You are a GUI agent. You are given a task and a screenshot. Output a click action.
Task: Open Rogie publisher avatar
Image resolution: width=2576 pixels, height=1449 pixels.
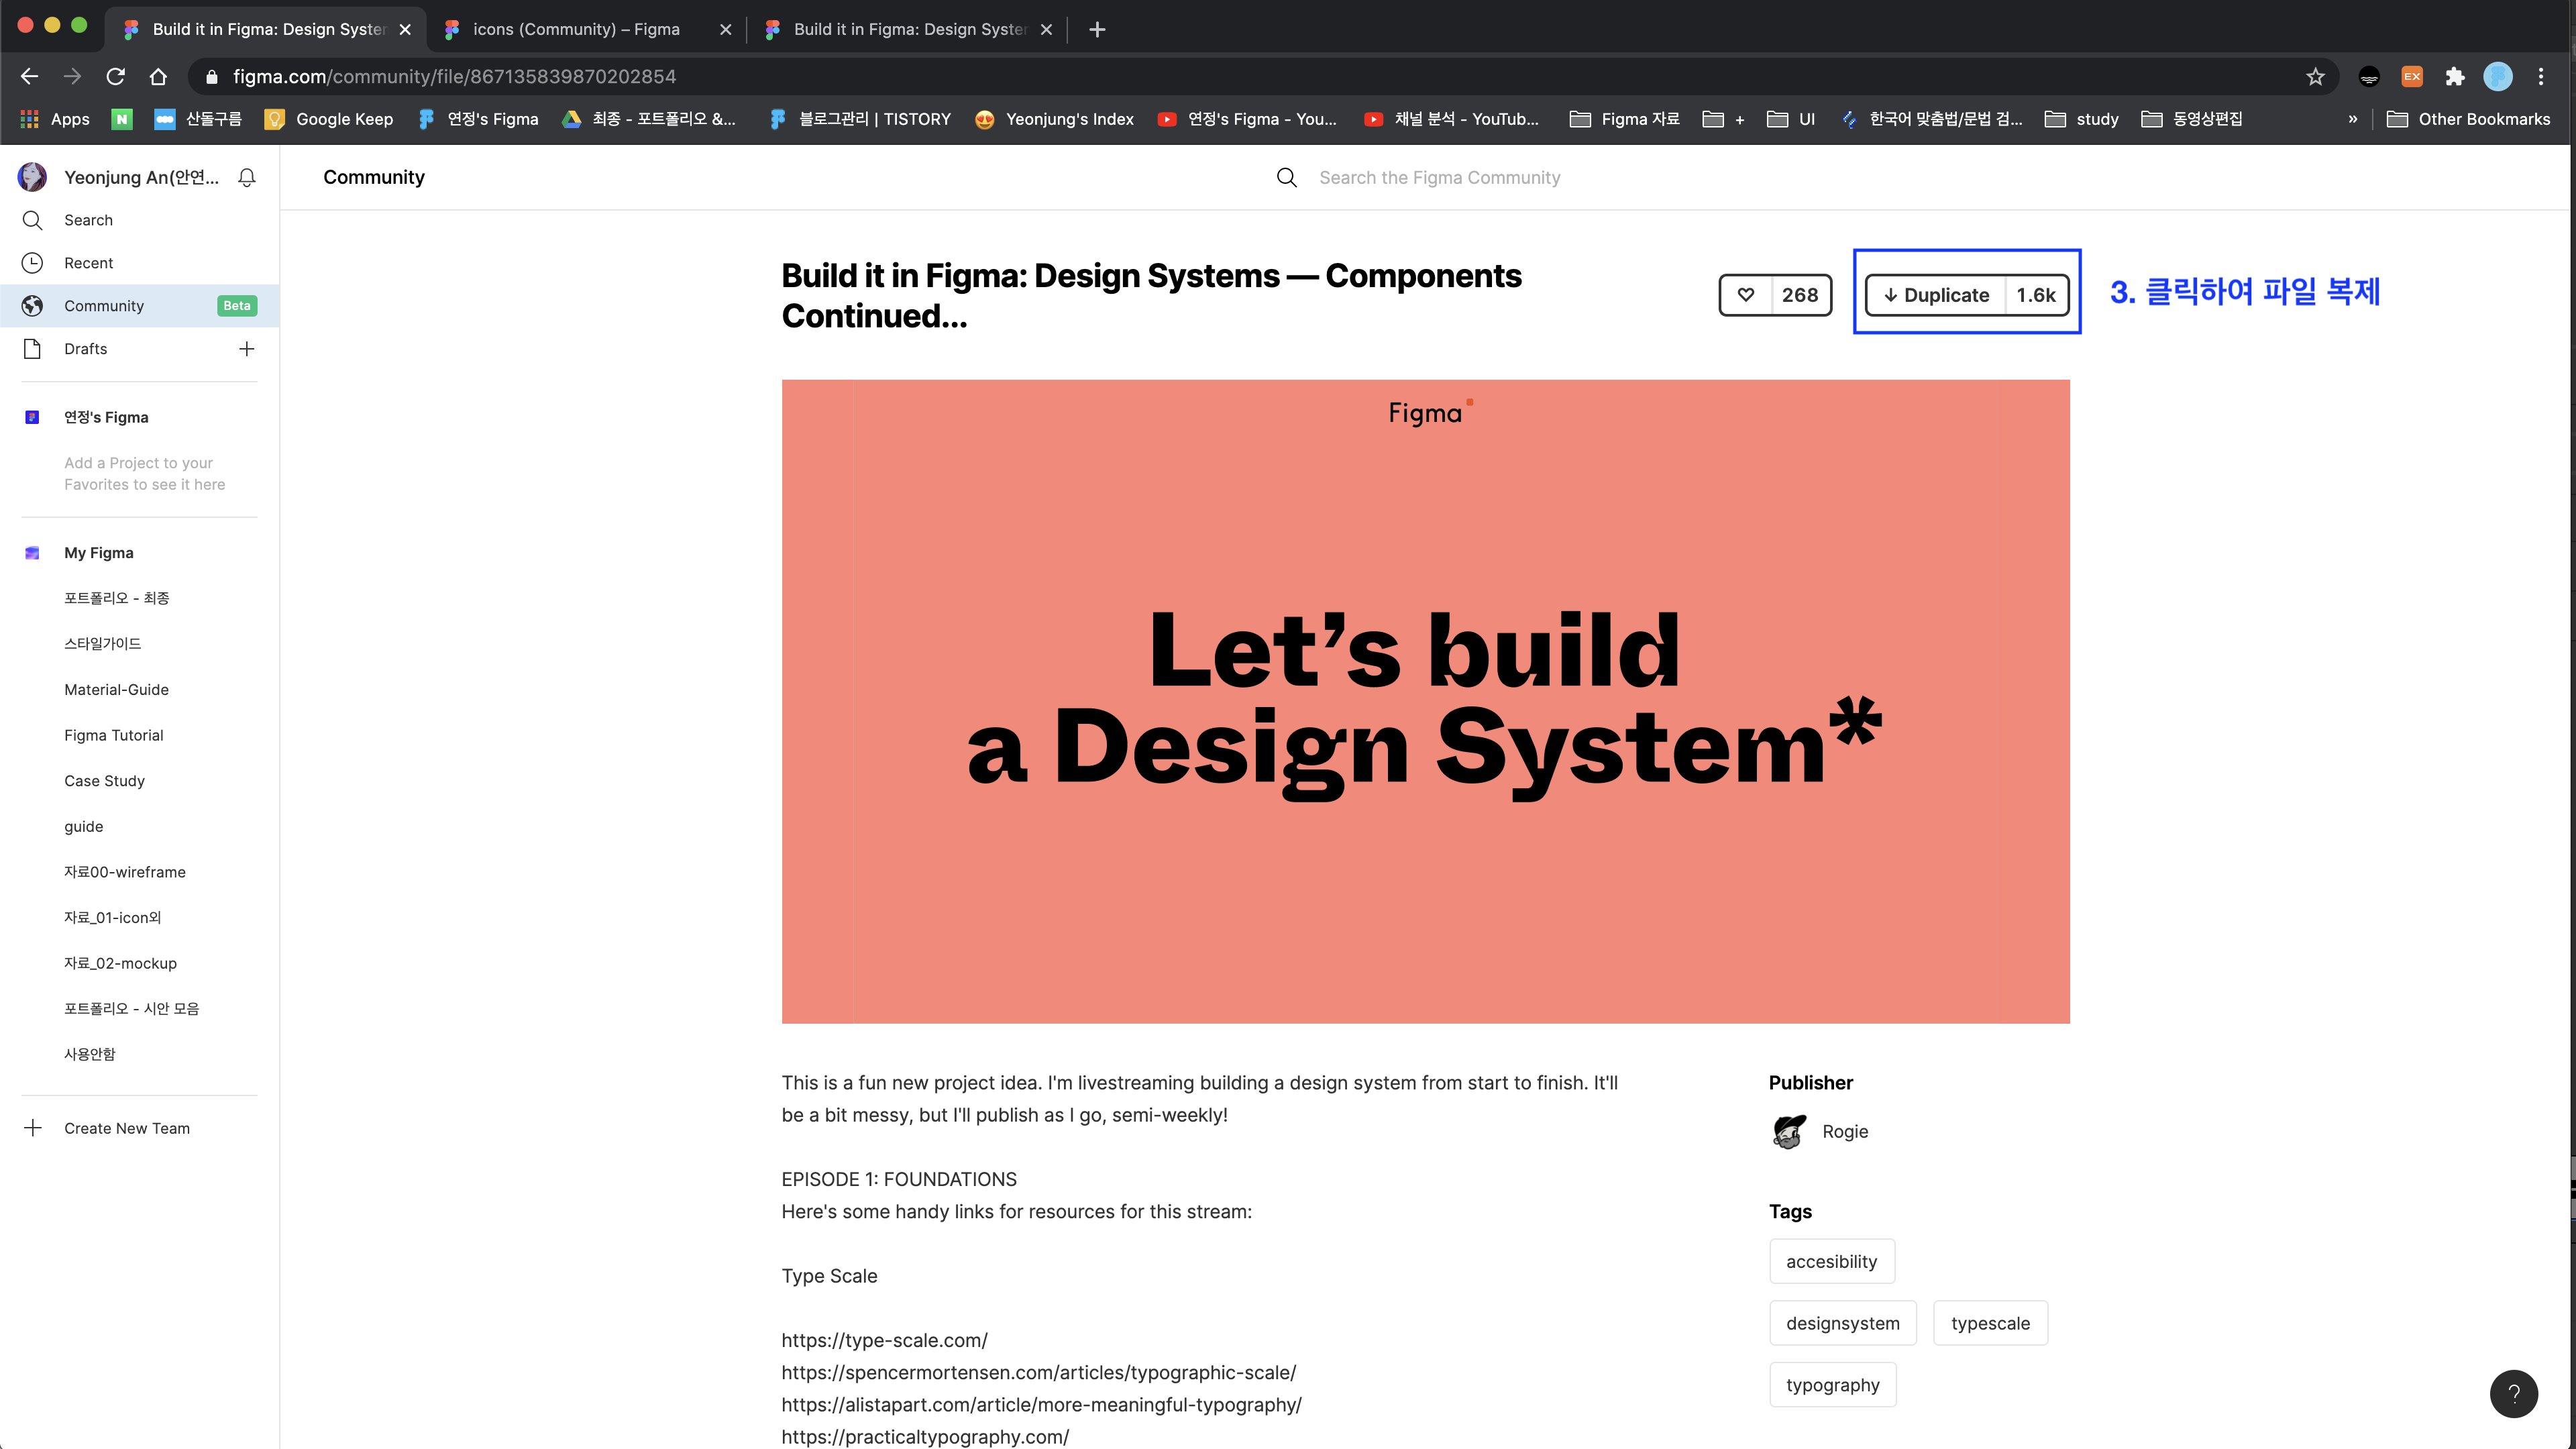1789,1132
